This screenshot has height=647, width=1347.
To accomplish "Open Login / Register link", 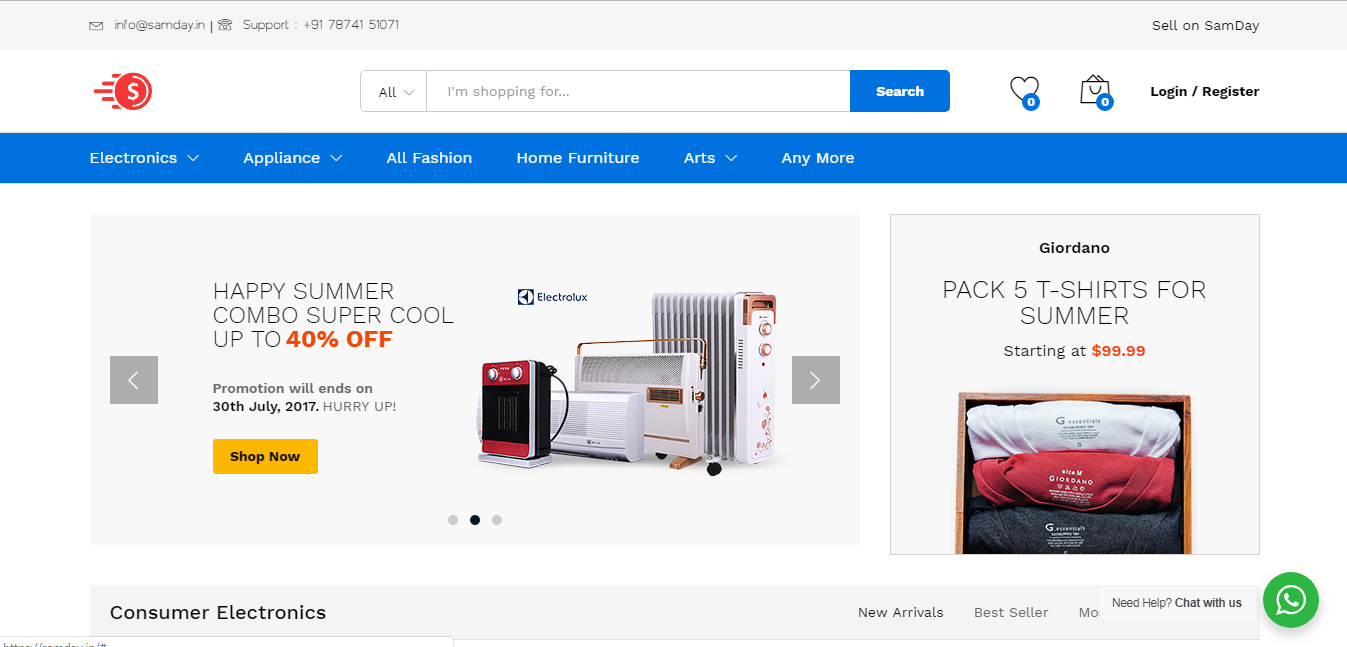I will pyautogui.click(x=1205, y=91).
